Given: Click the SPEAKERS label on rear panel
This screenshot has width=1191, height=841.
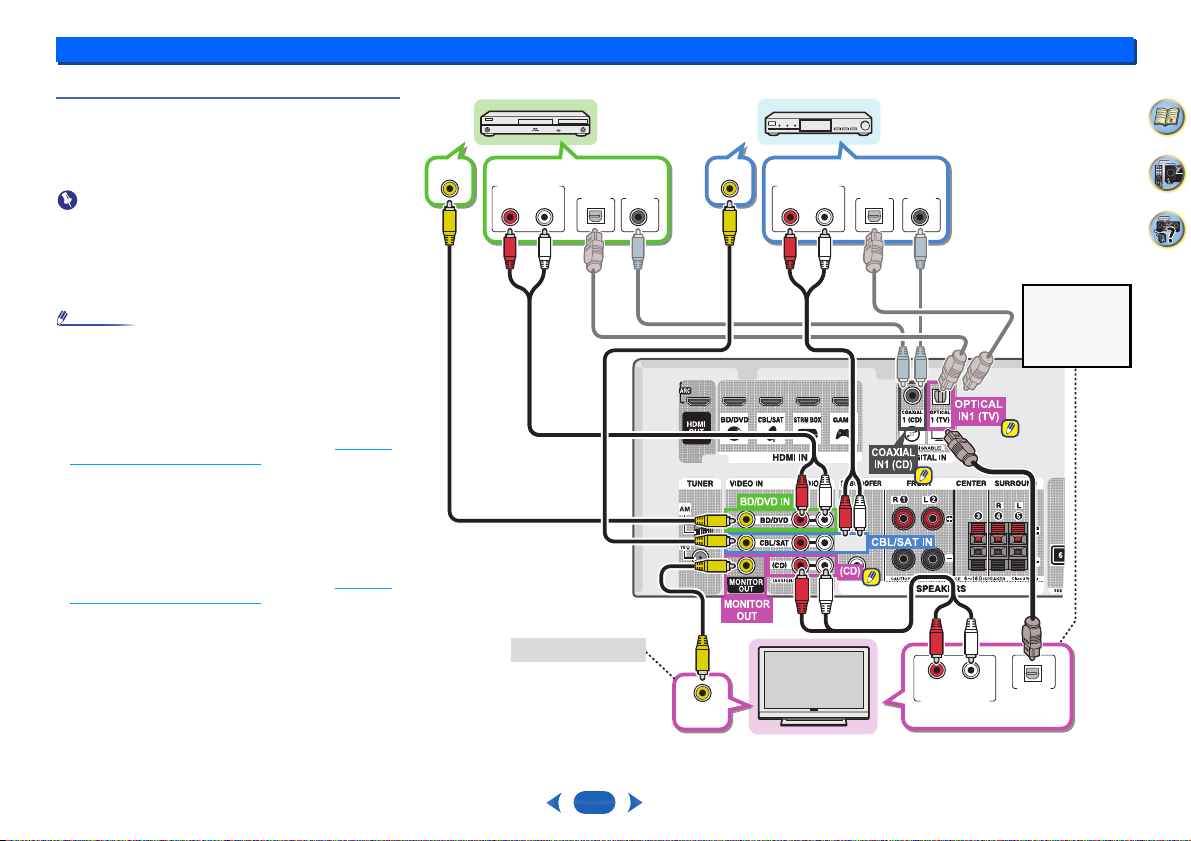Looking at the screenshot, I should pos(941,589).
